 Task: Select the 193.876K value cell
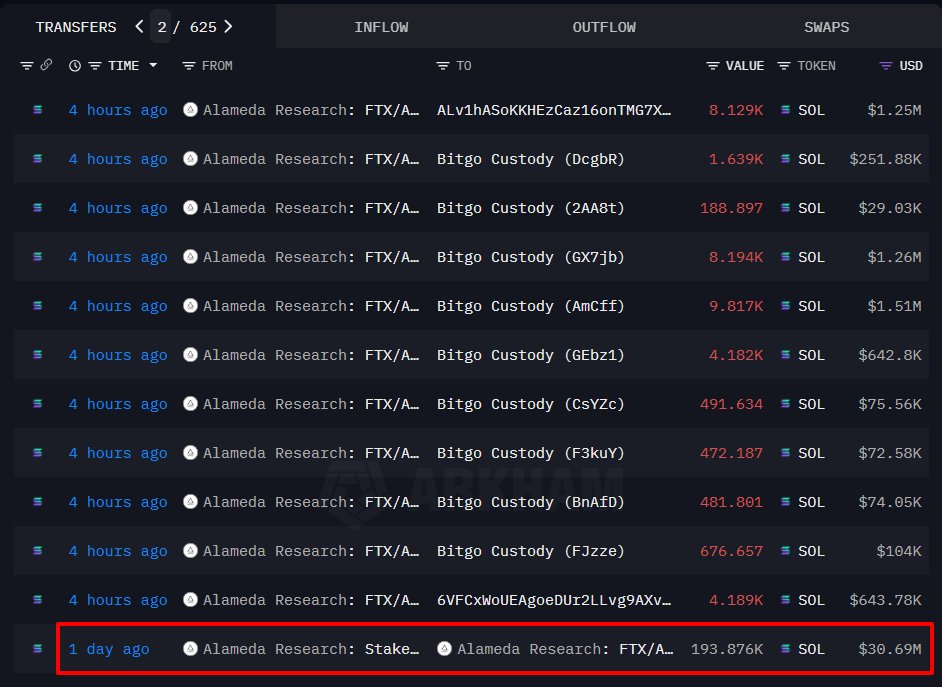click(727, 649)
